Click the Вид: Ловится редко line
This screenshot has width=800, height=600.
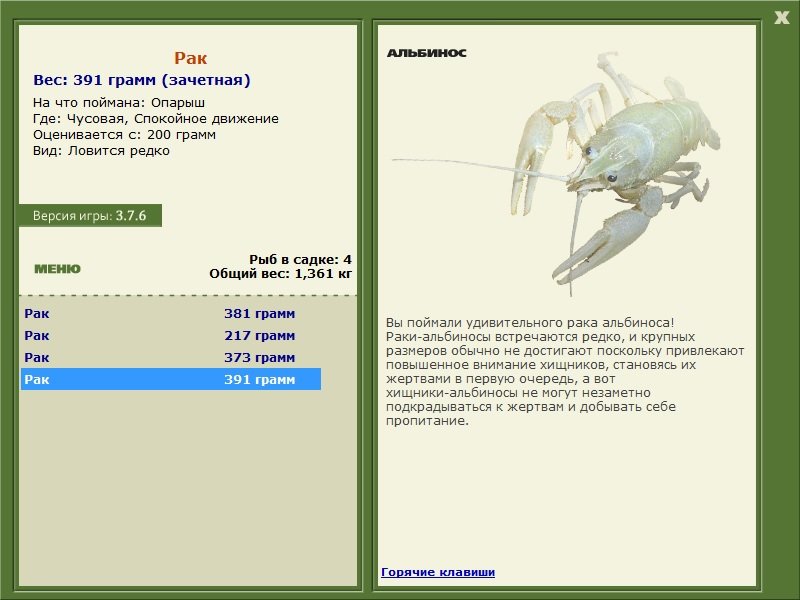click(101, 150)
